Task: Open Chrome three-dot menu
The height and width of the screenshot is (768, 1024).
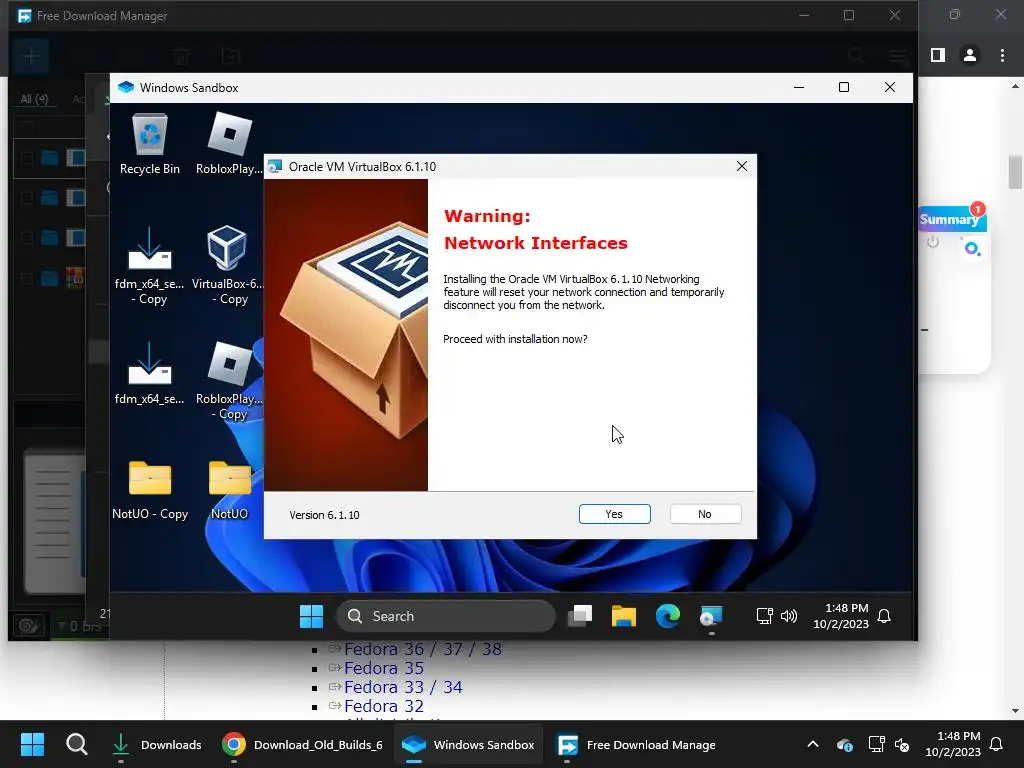Action: point(1002,56)
